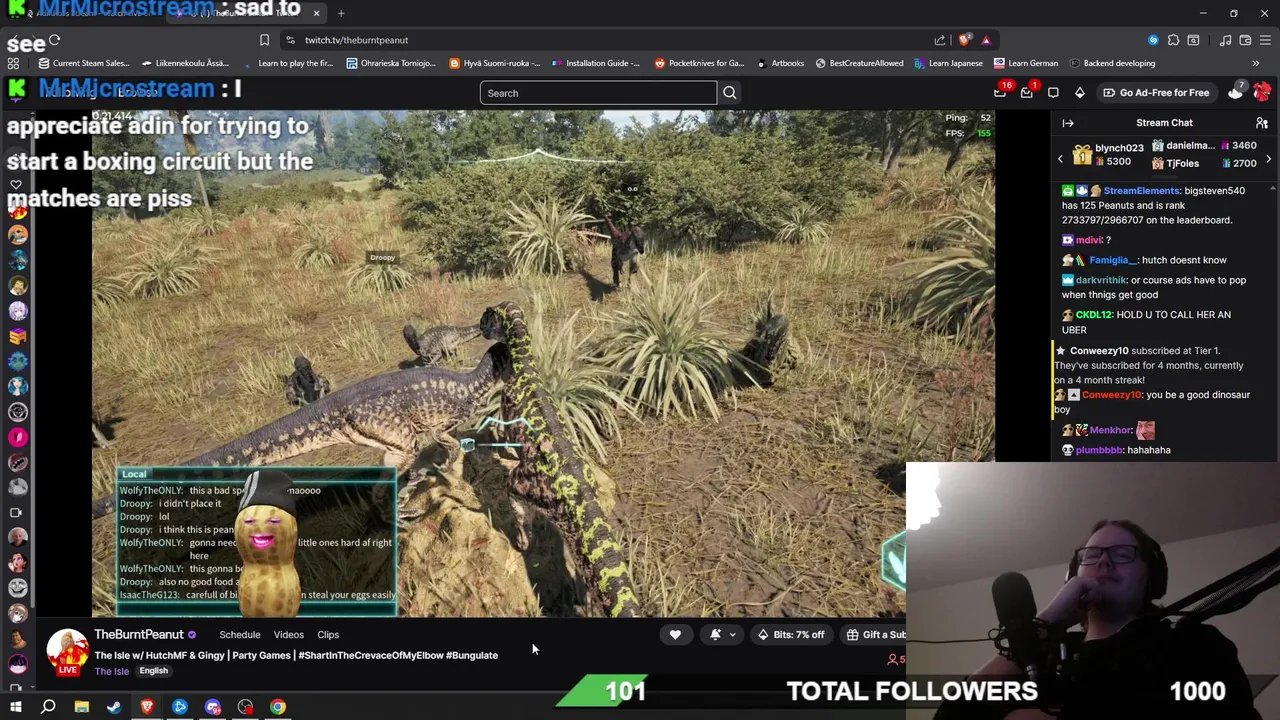The height and width of the screenshot is (720, 1280).
Task: Open the sidebar search panel icon
Action: point(1193,40)
